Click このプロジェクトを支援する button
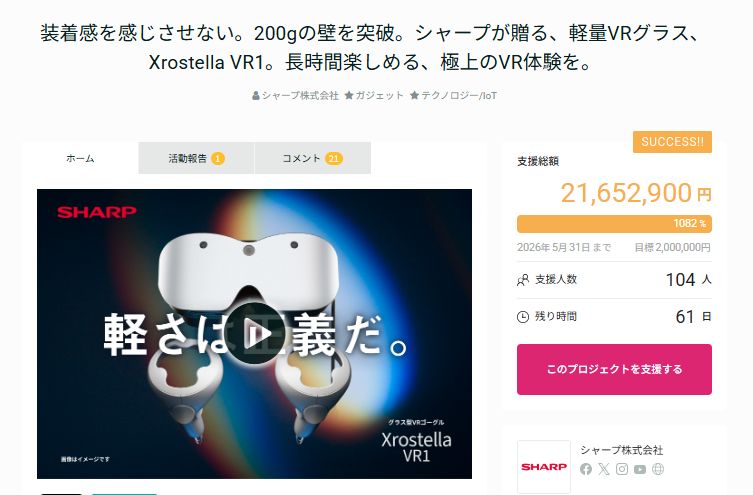 [614, 369]
